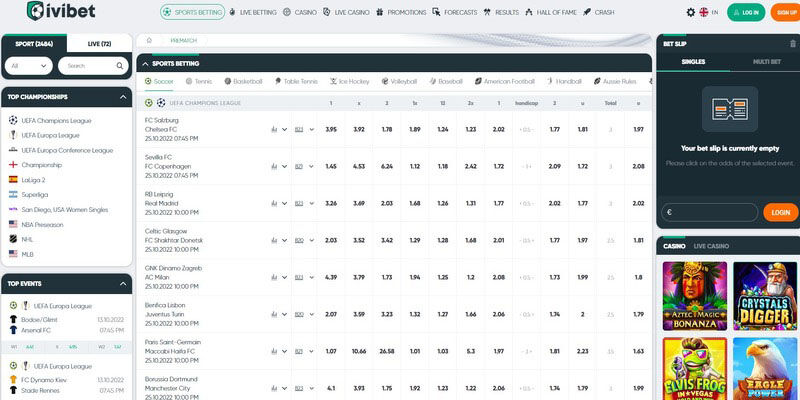Select American Football sport filter

pyautogui.click(x=505, y=82)
